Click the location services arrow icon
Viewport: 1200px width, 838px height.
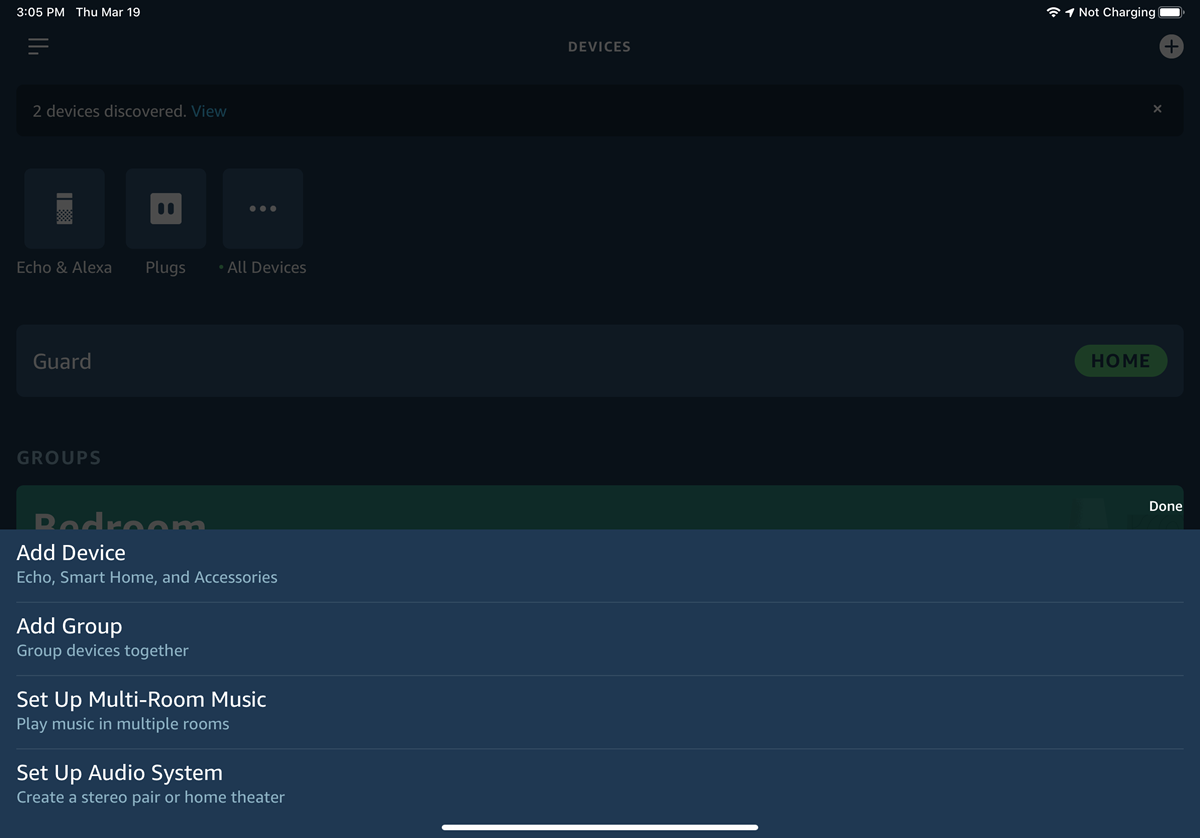click(x=1070, y=12)
